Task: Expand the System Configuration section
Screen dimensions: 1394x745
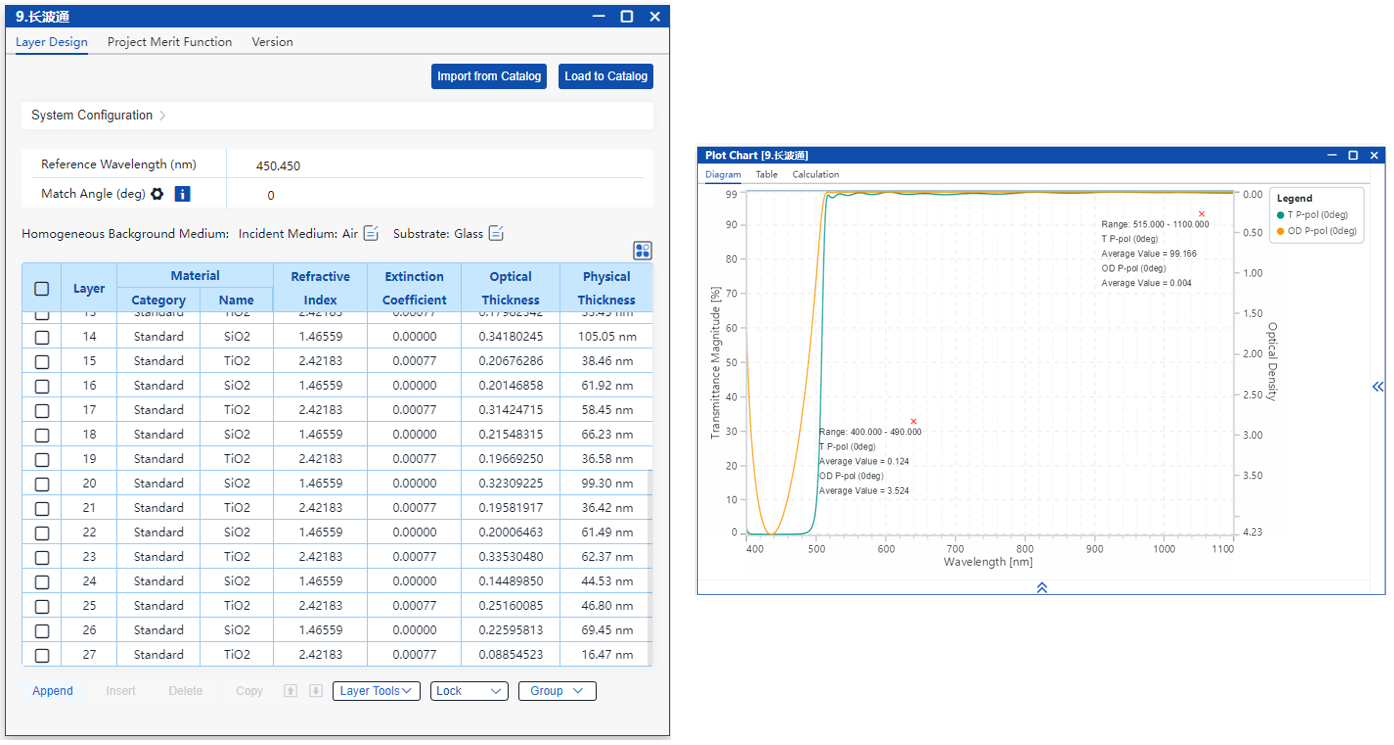Action: [98, 115]
